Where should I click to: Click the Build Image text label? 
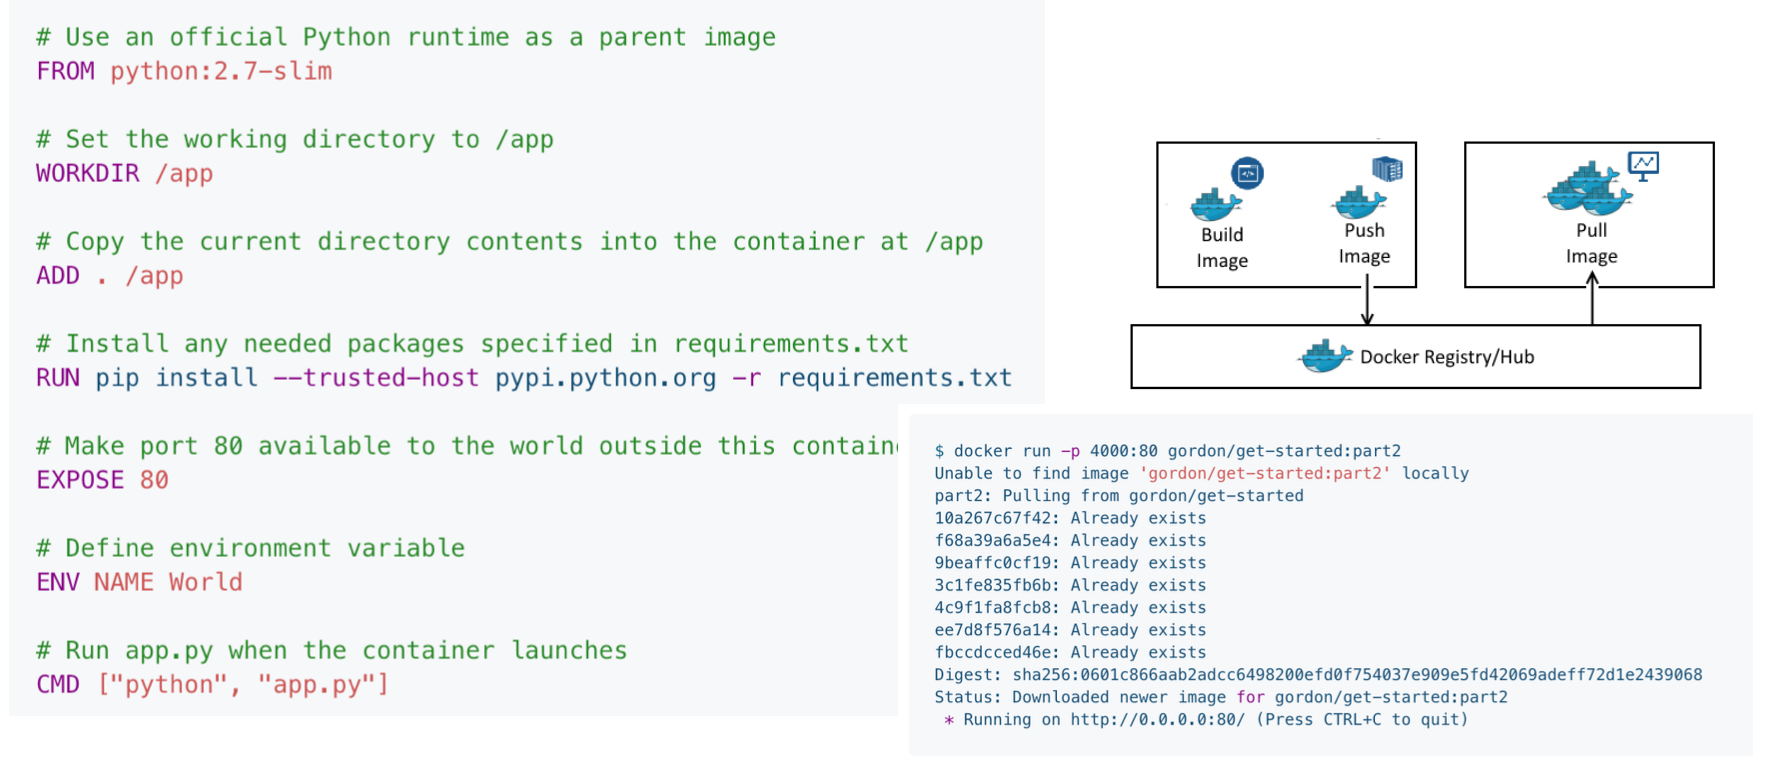[1222, 247]
